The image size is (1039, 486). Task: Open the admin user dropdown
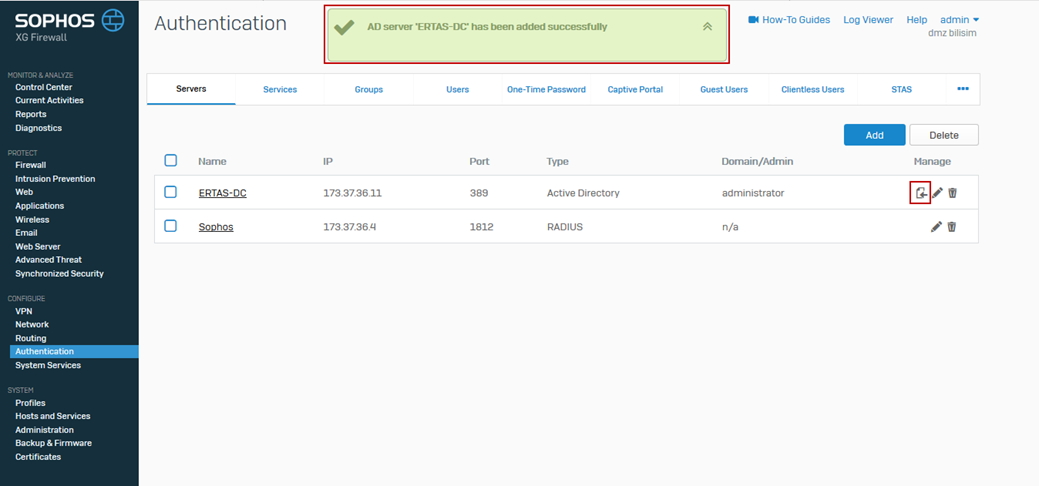[959, 20]
